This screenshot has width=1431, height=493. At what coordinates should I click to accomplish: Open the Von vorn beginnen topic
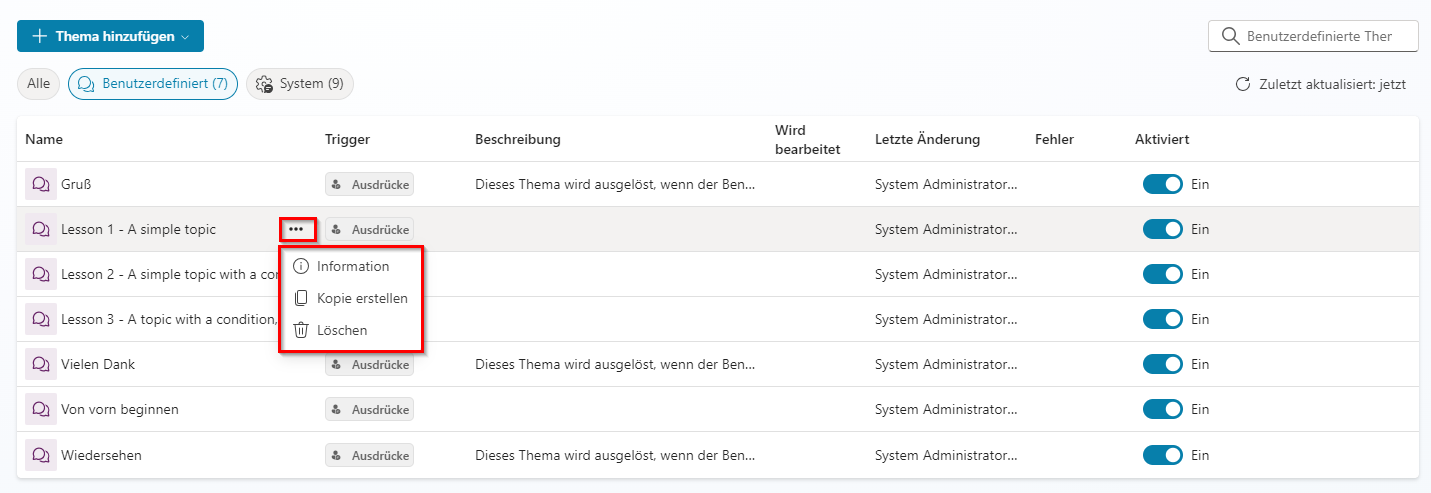(120, 410)
